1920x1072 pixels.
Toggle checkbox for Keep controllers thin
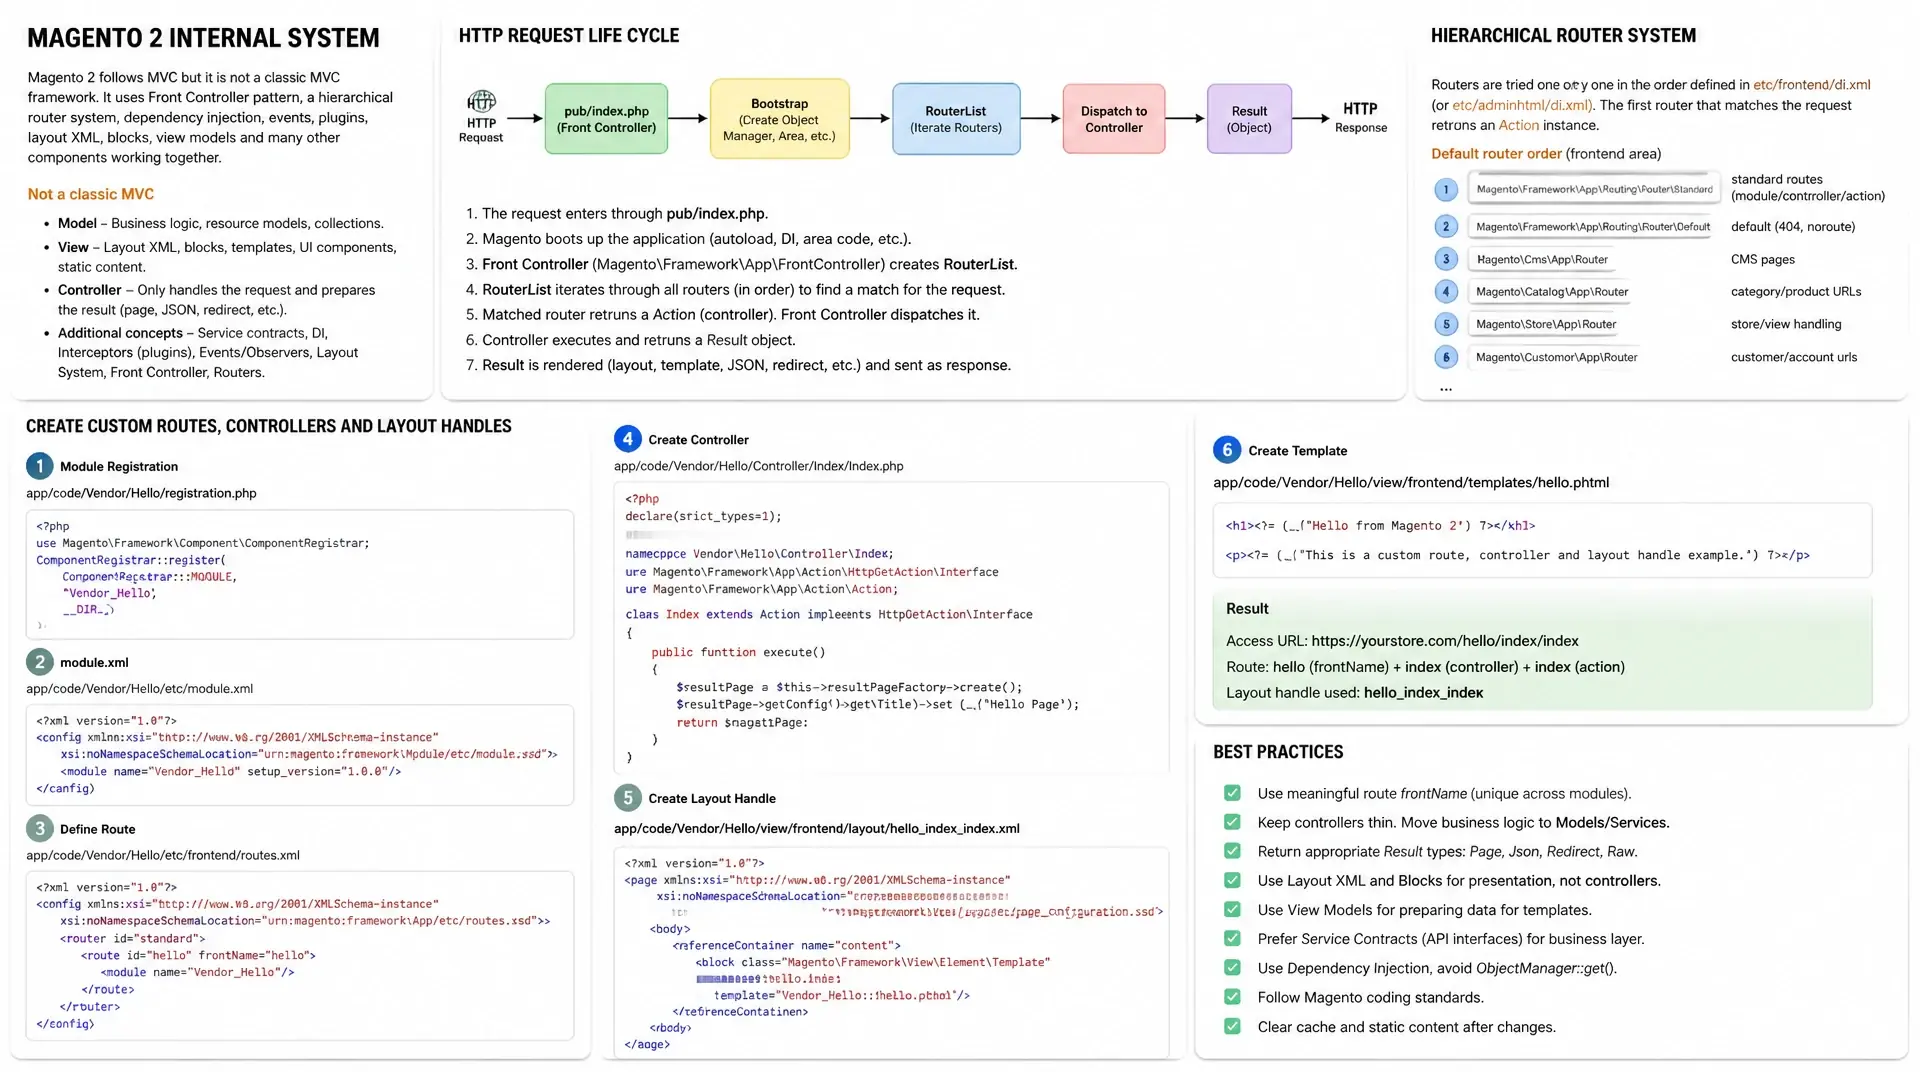(x=1232, y=822)
